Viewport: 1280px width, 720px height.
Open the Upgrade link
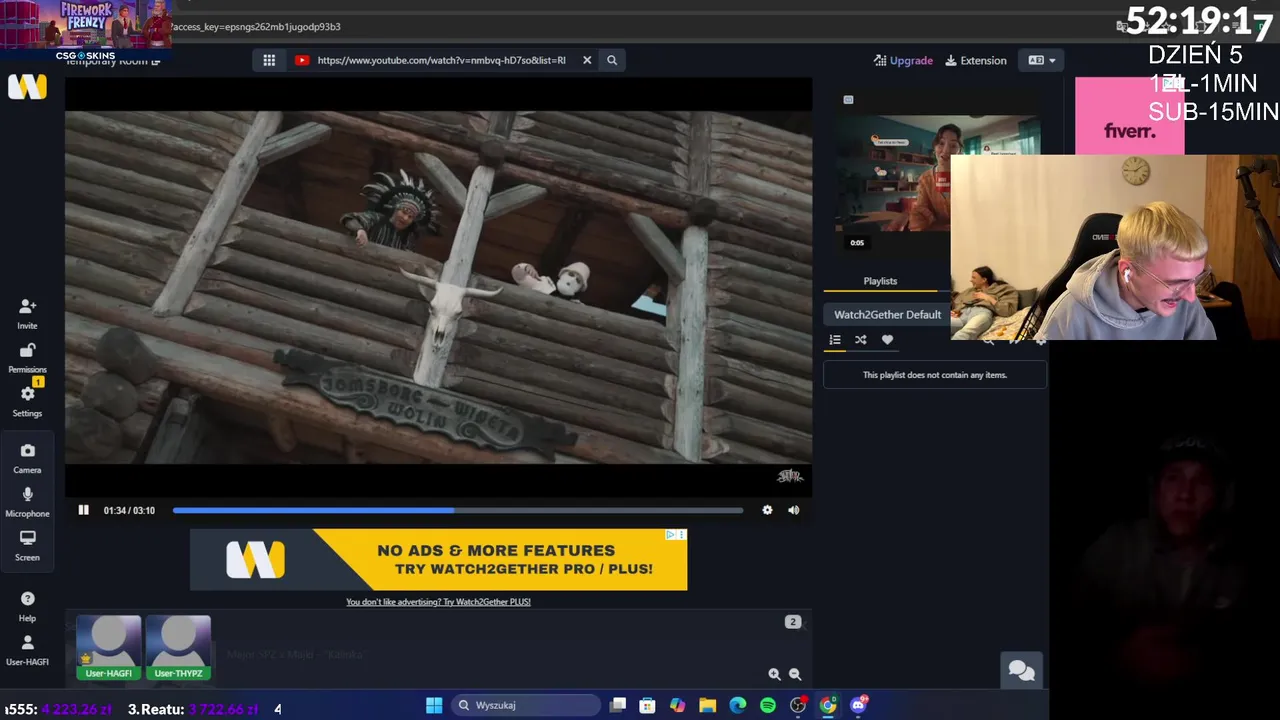903,60
